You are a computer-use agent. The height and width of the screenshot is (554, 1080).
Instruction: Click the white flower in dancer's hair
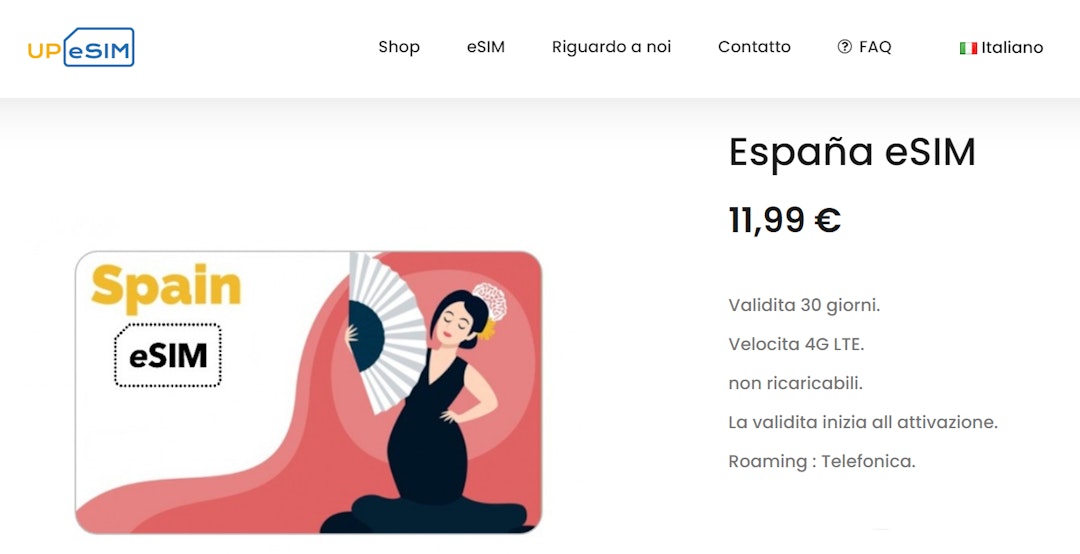click(491, 302)
